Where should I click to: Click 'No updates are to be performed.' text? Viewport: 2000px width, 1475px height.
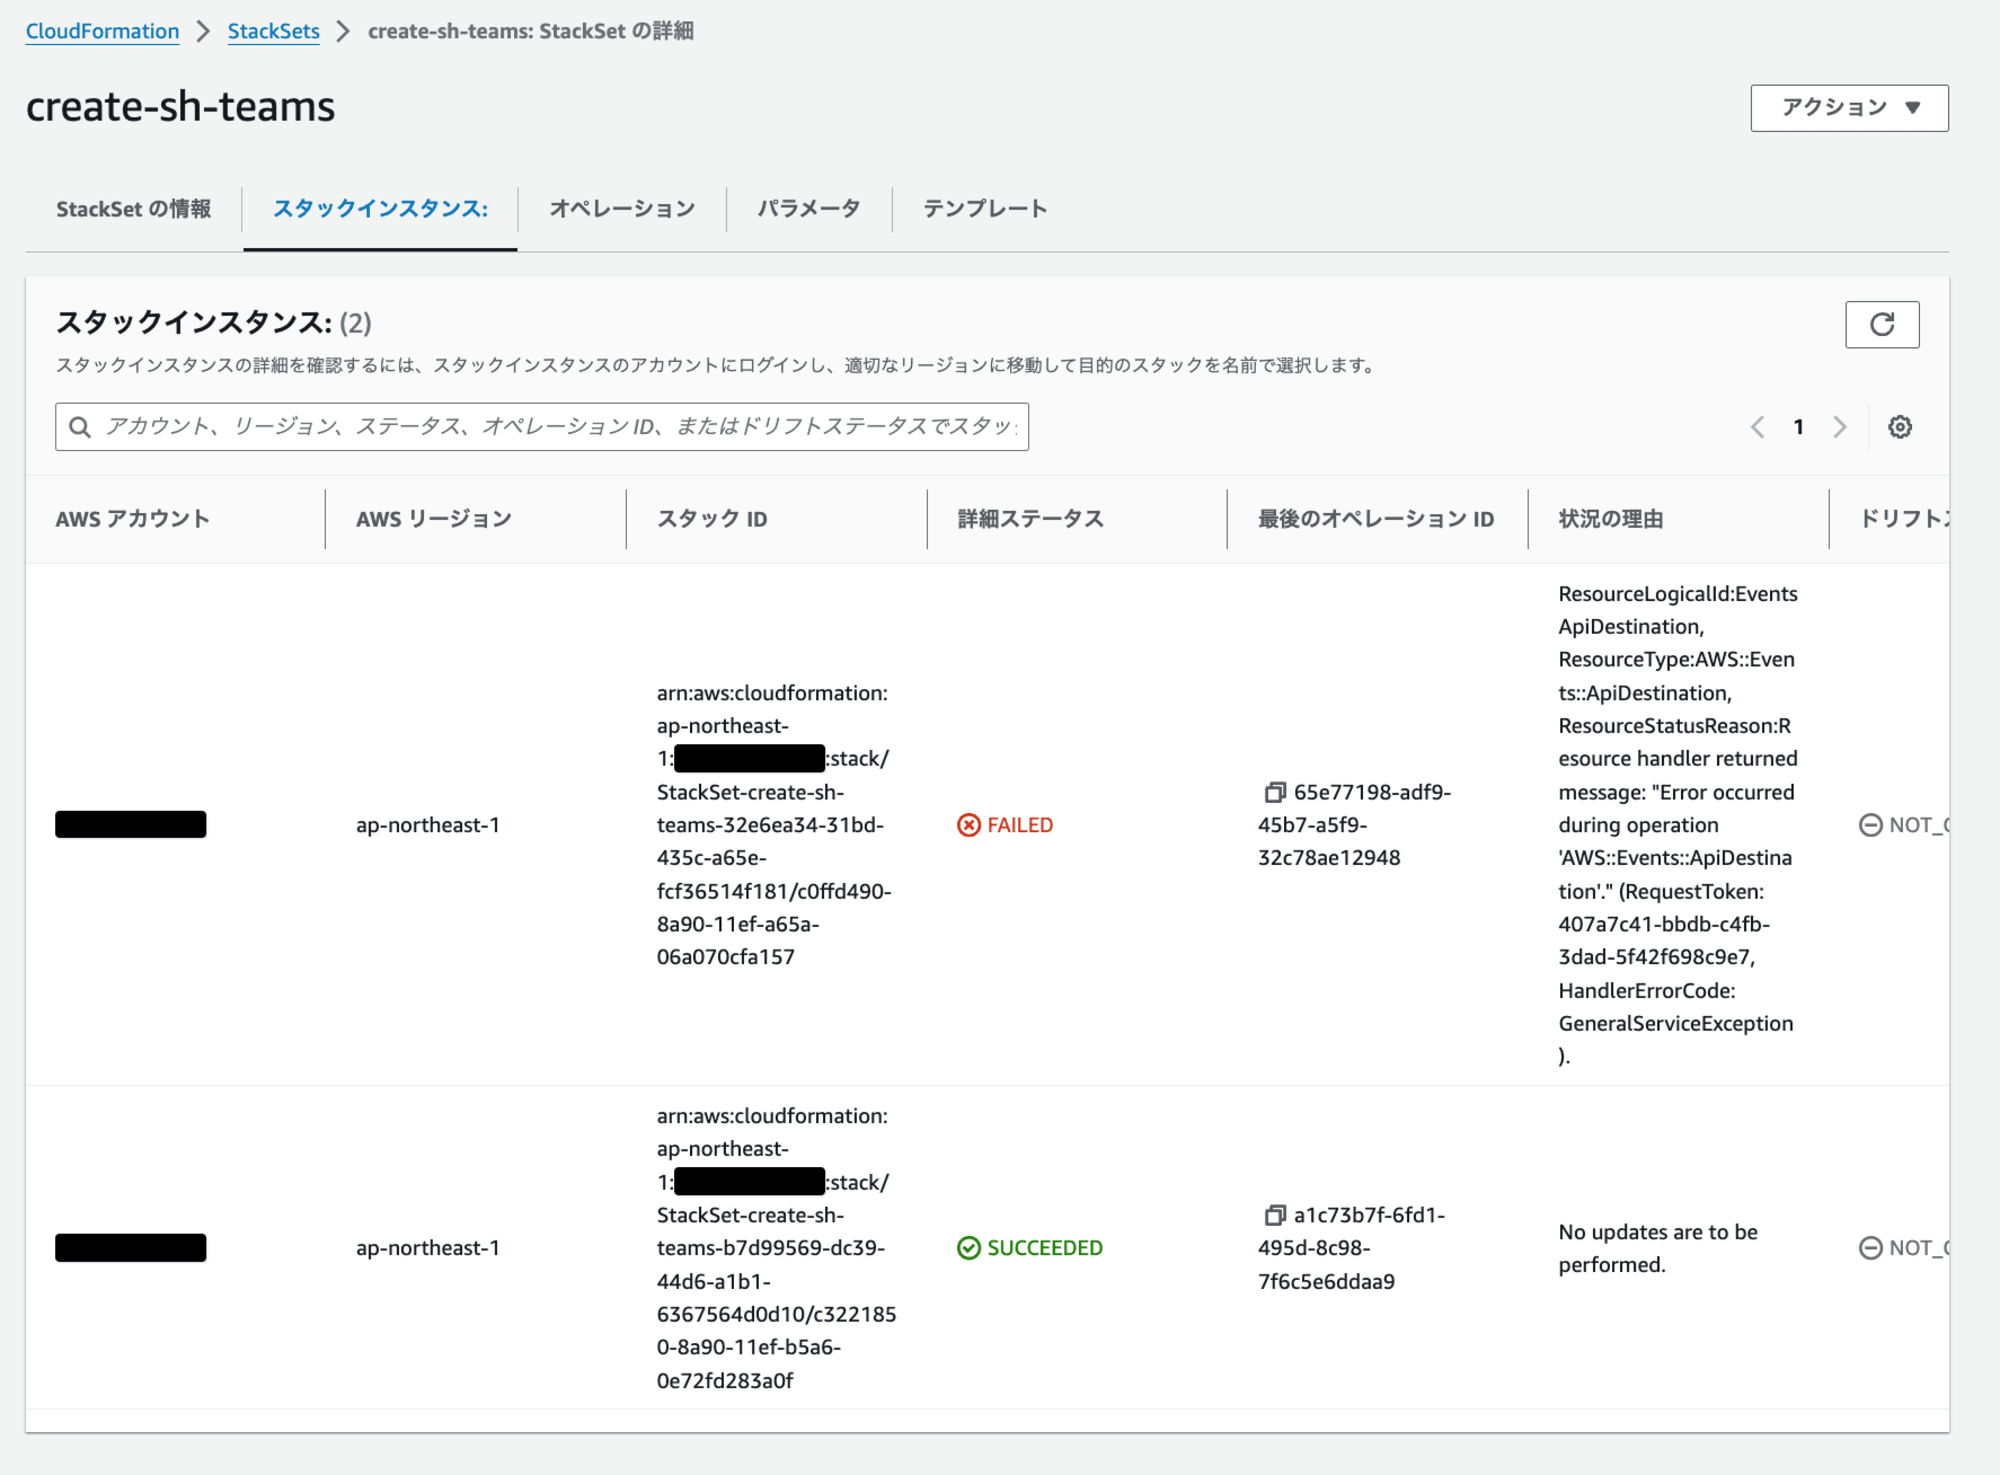[1657, 1248]
